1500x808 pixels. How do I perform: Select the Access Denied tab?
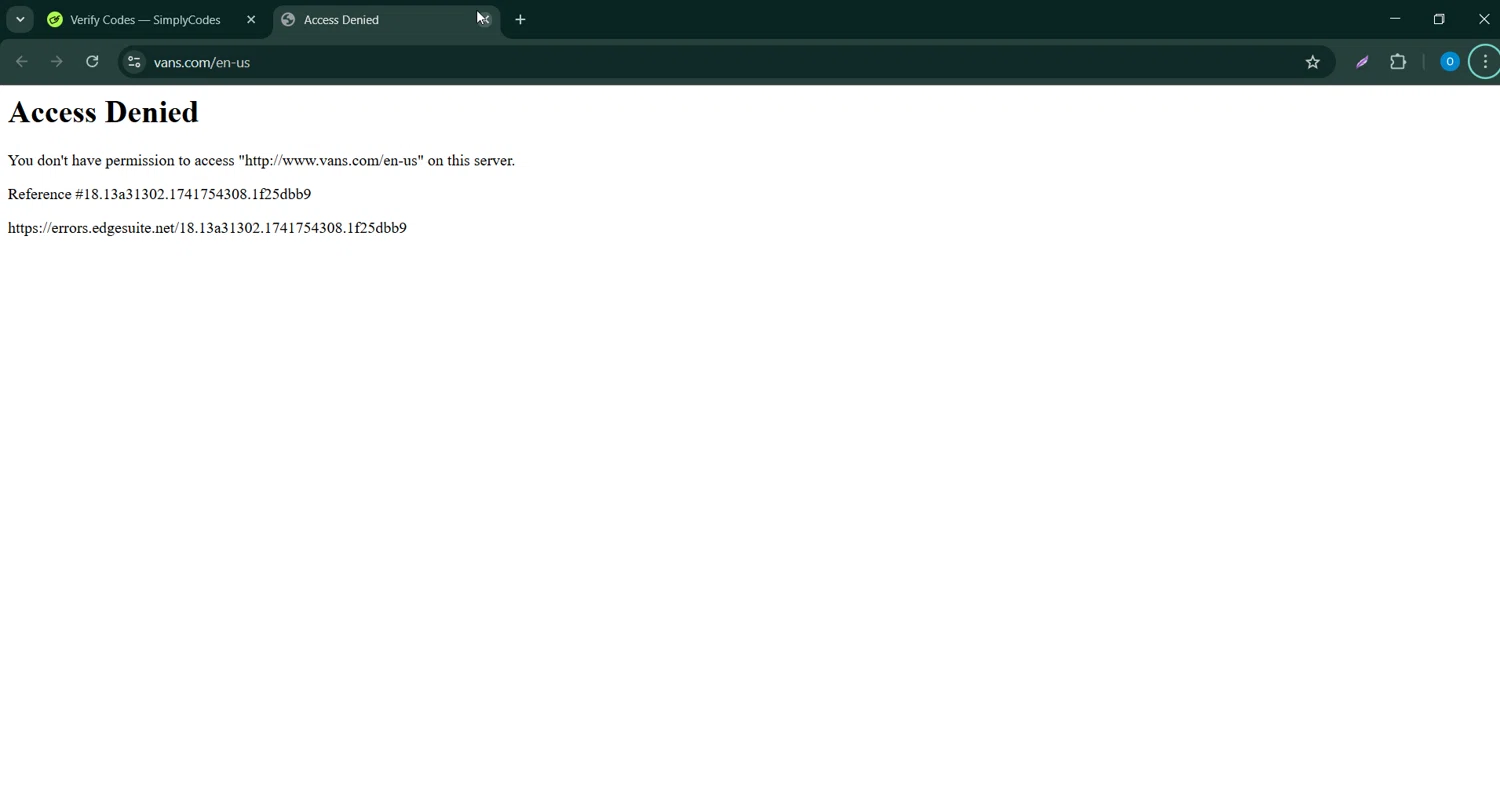point(386,19)
